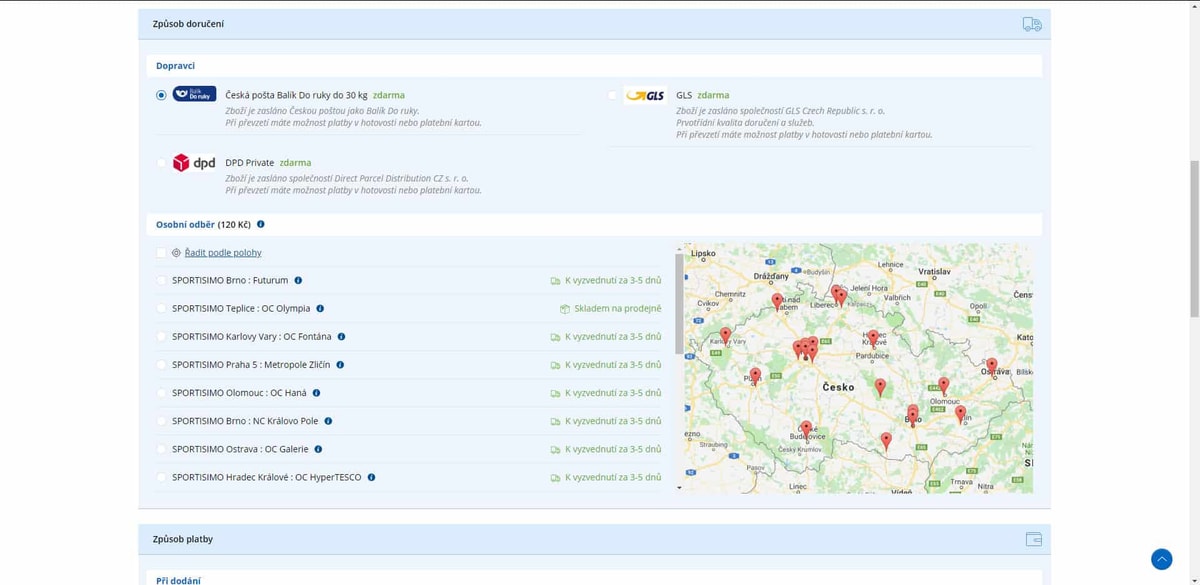
Task: Click the location target icon beside Řadit podle polohy
Action: click(x=176, y=253)
